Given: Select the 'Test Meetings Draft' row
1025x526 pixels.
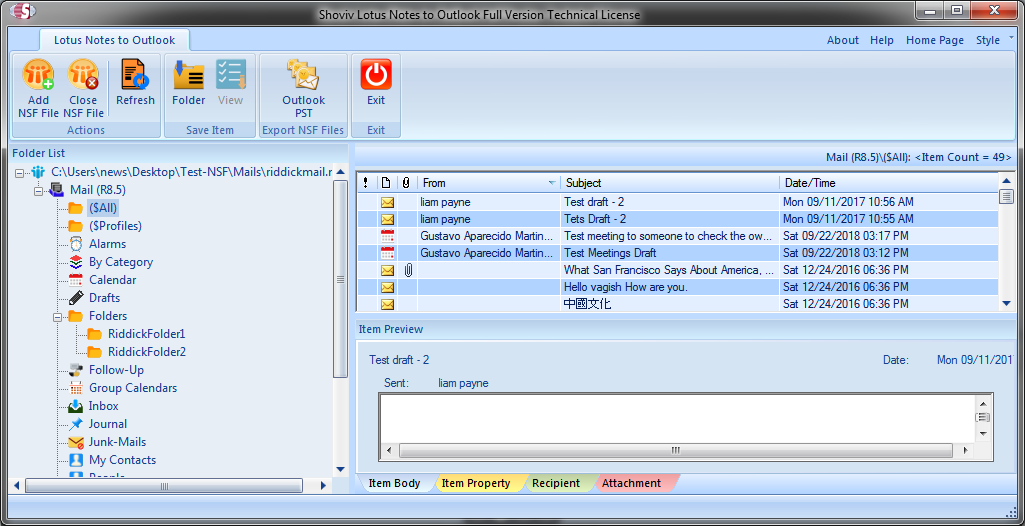Looking at the screenshot, I should [x=678, y=253].
